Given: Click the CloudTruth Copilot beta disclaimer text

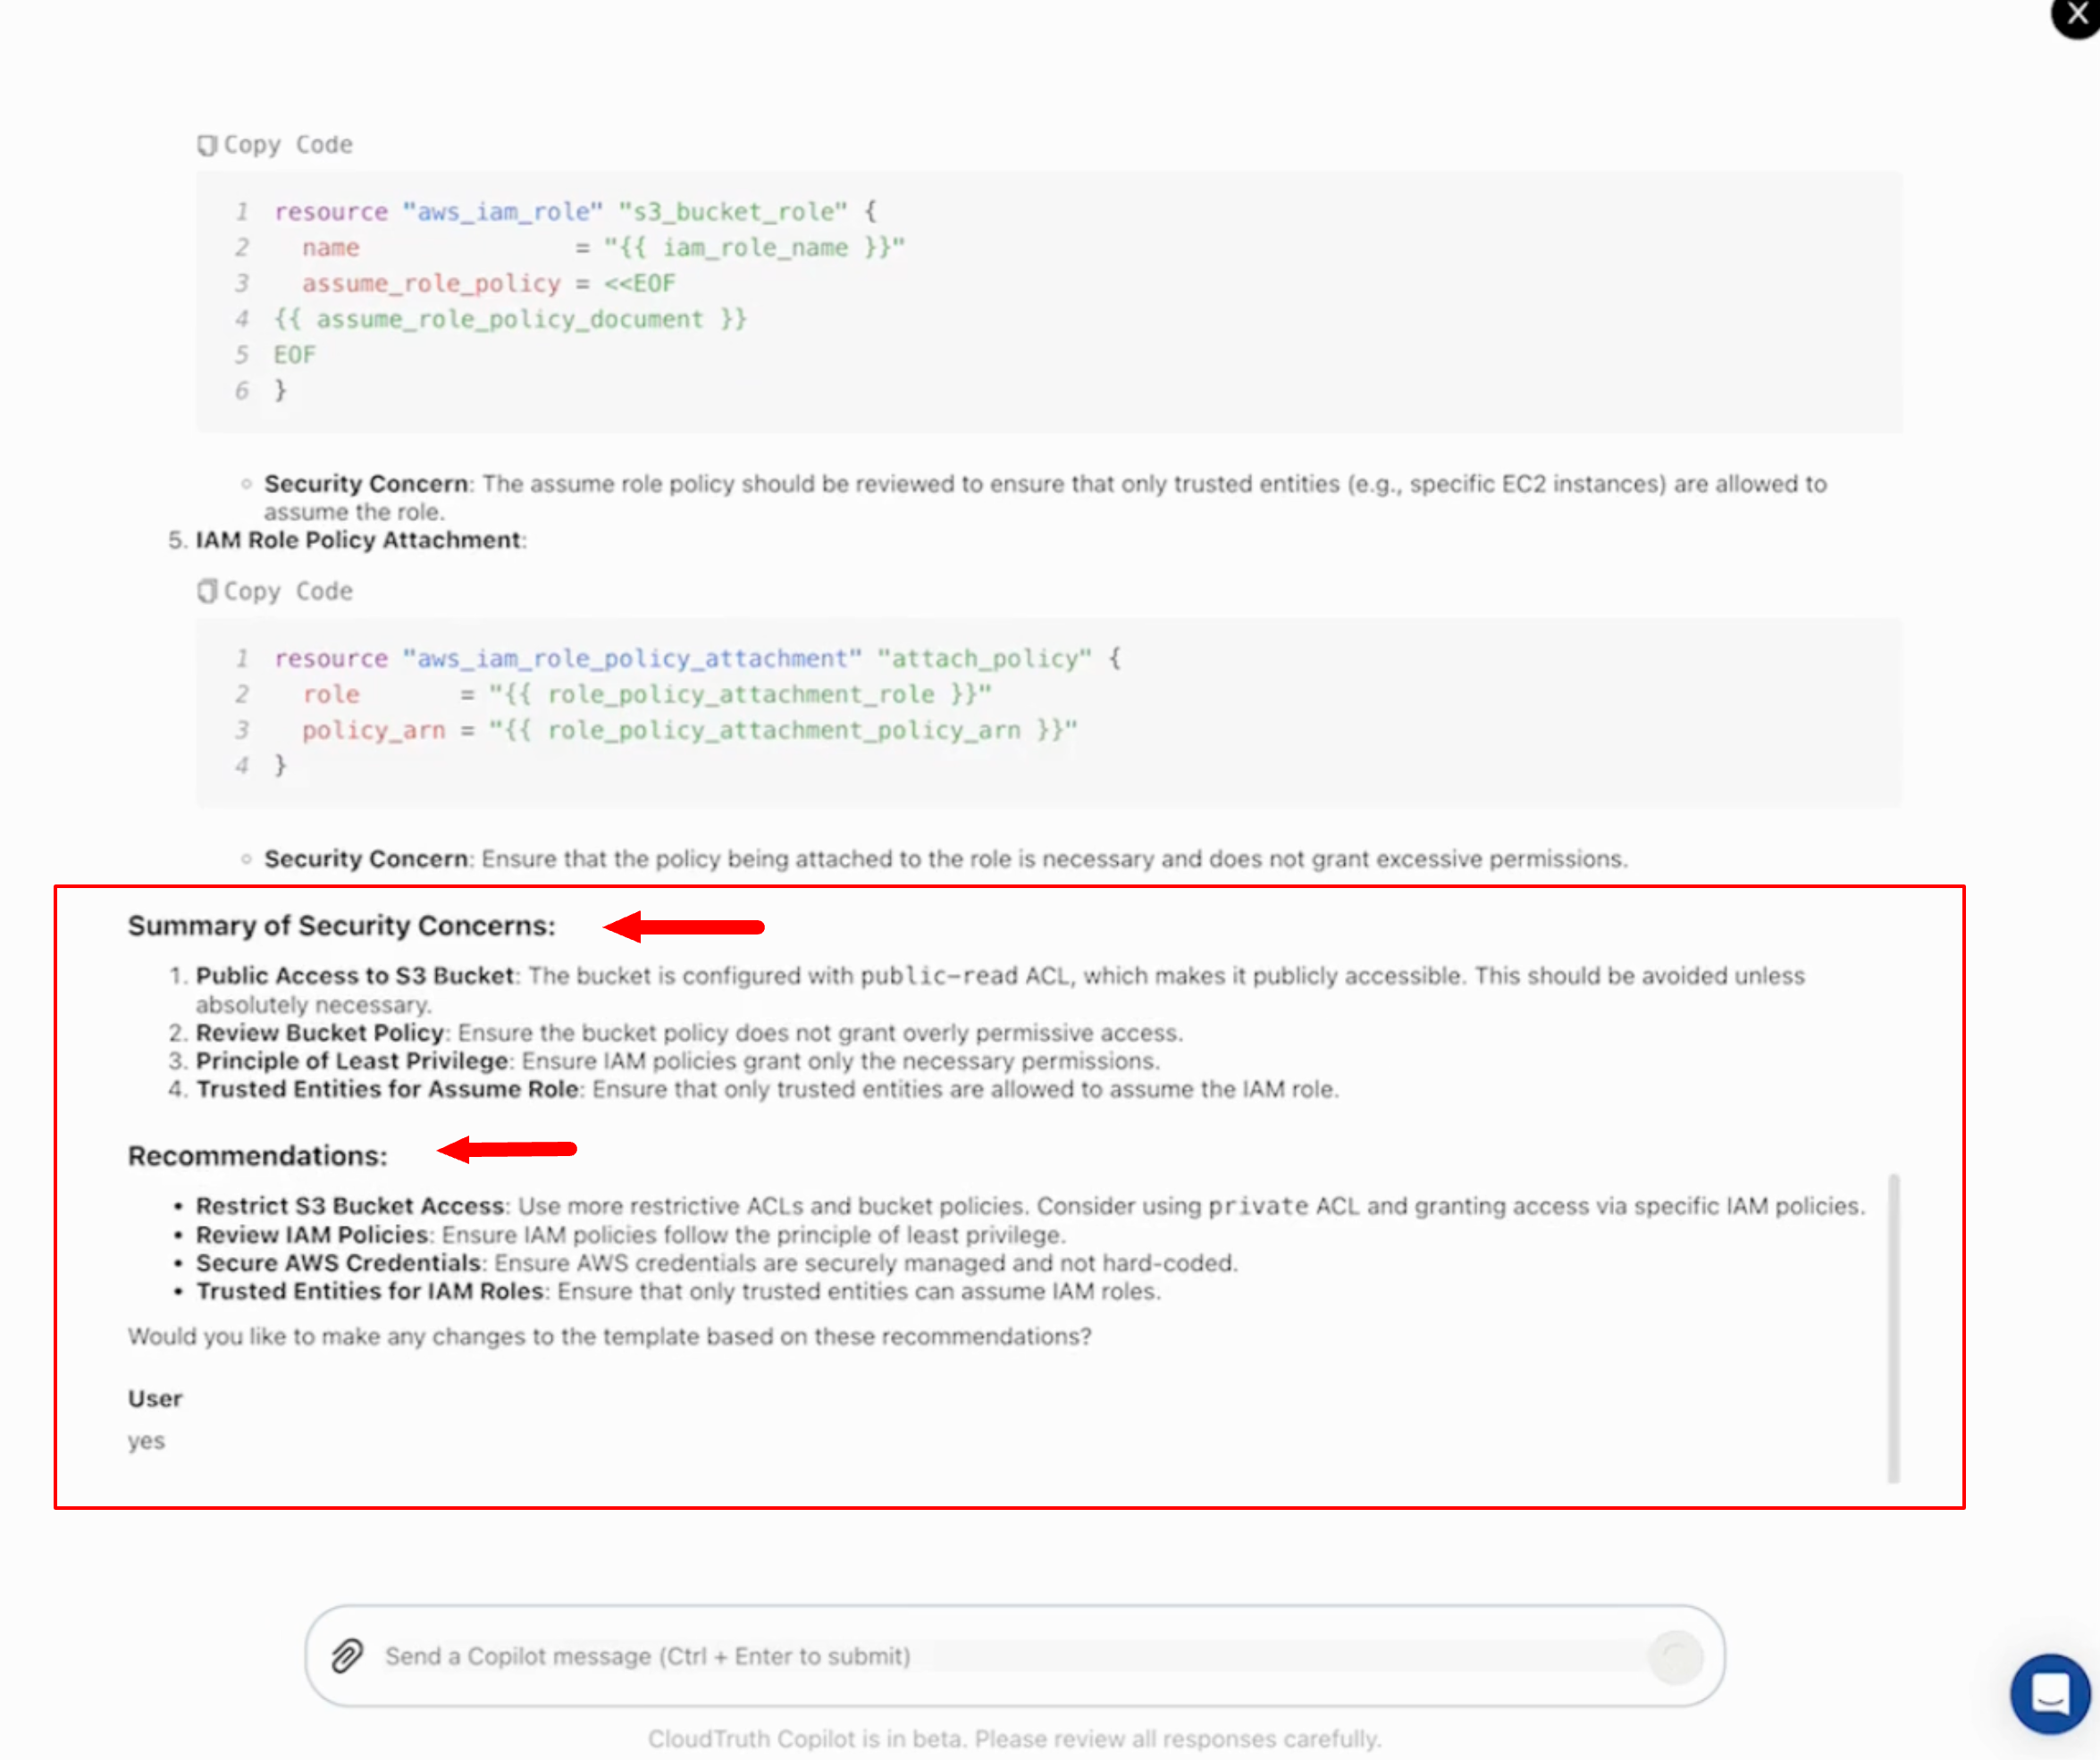Looking at the screenshot, I should 1014,1739.
